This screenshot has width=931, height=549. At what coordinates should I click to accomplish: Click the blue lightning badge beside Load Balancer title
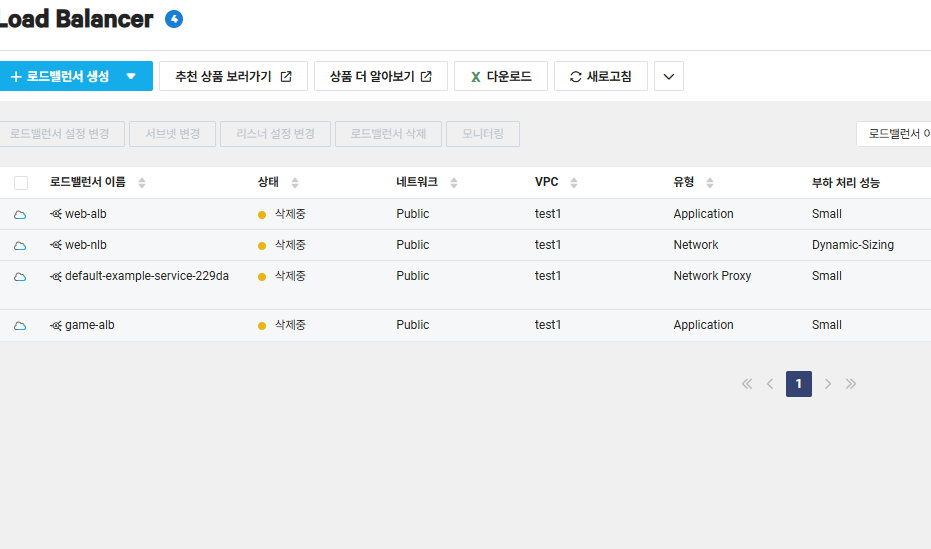(x=174, y=19)
